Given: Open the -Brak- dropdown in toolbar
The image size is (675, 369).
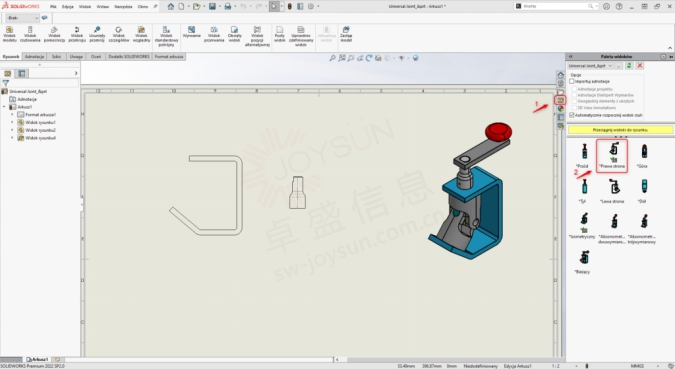Looking at the screenshot, I should click(x=22, y=18).
